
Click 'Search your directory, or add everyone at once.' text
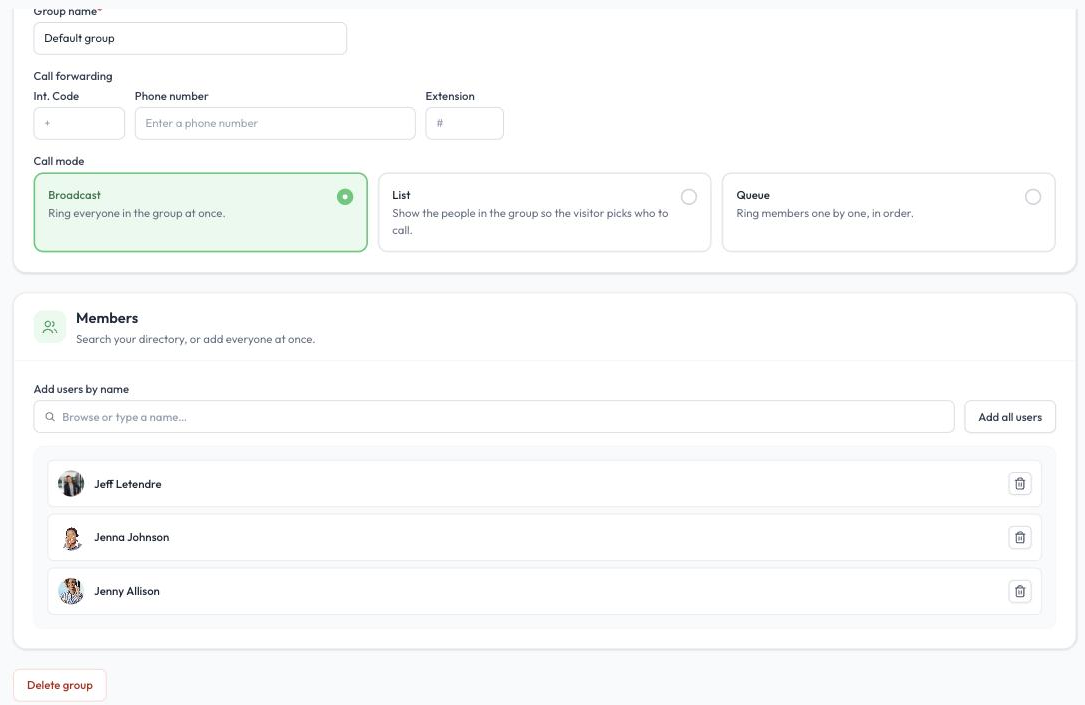coord(195,340)
